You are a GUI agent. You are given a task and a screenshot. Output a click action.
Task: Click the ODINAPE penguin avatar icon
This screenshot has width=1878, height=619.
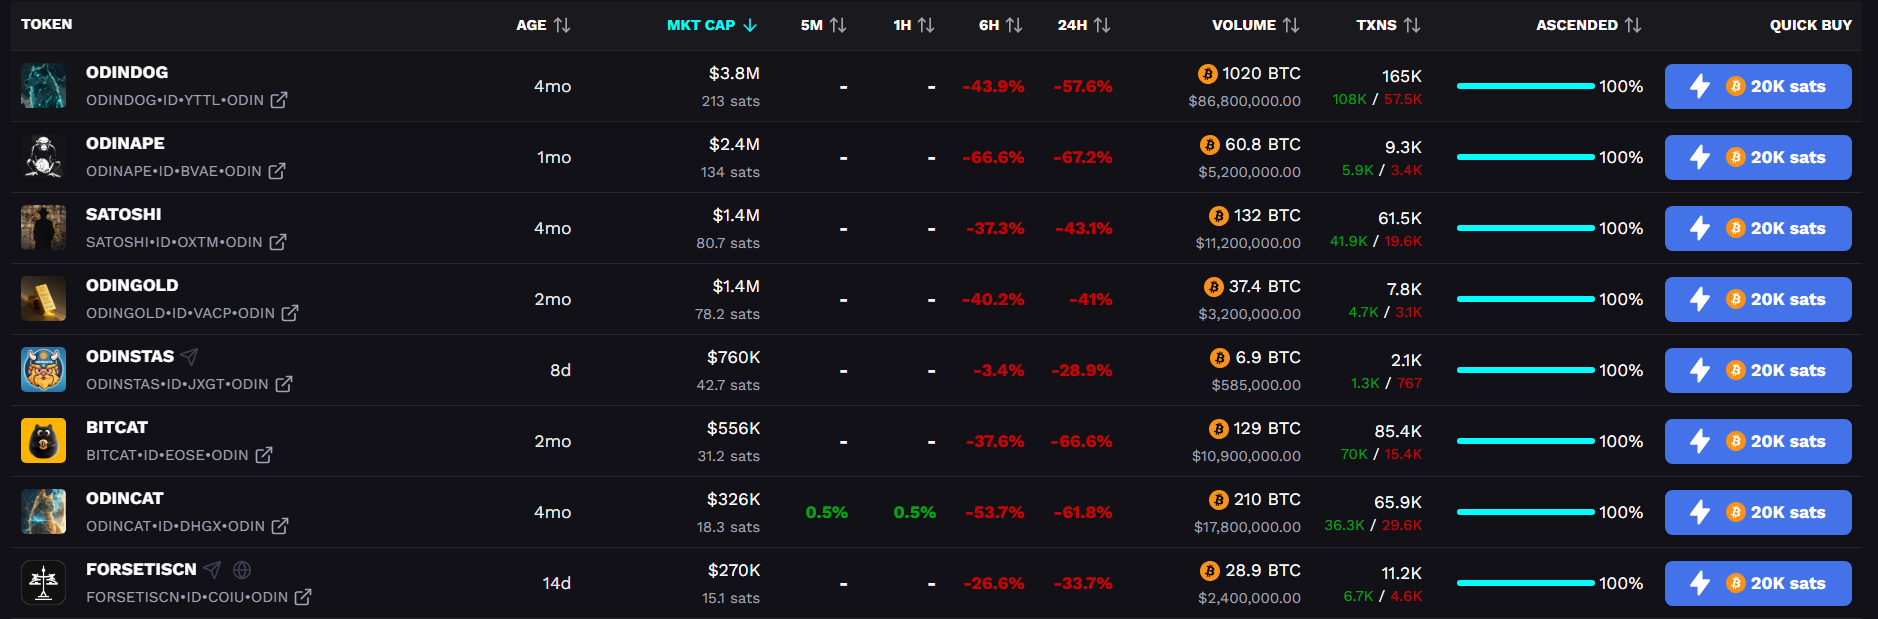44,157
